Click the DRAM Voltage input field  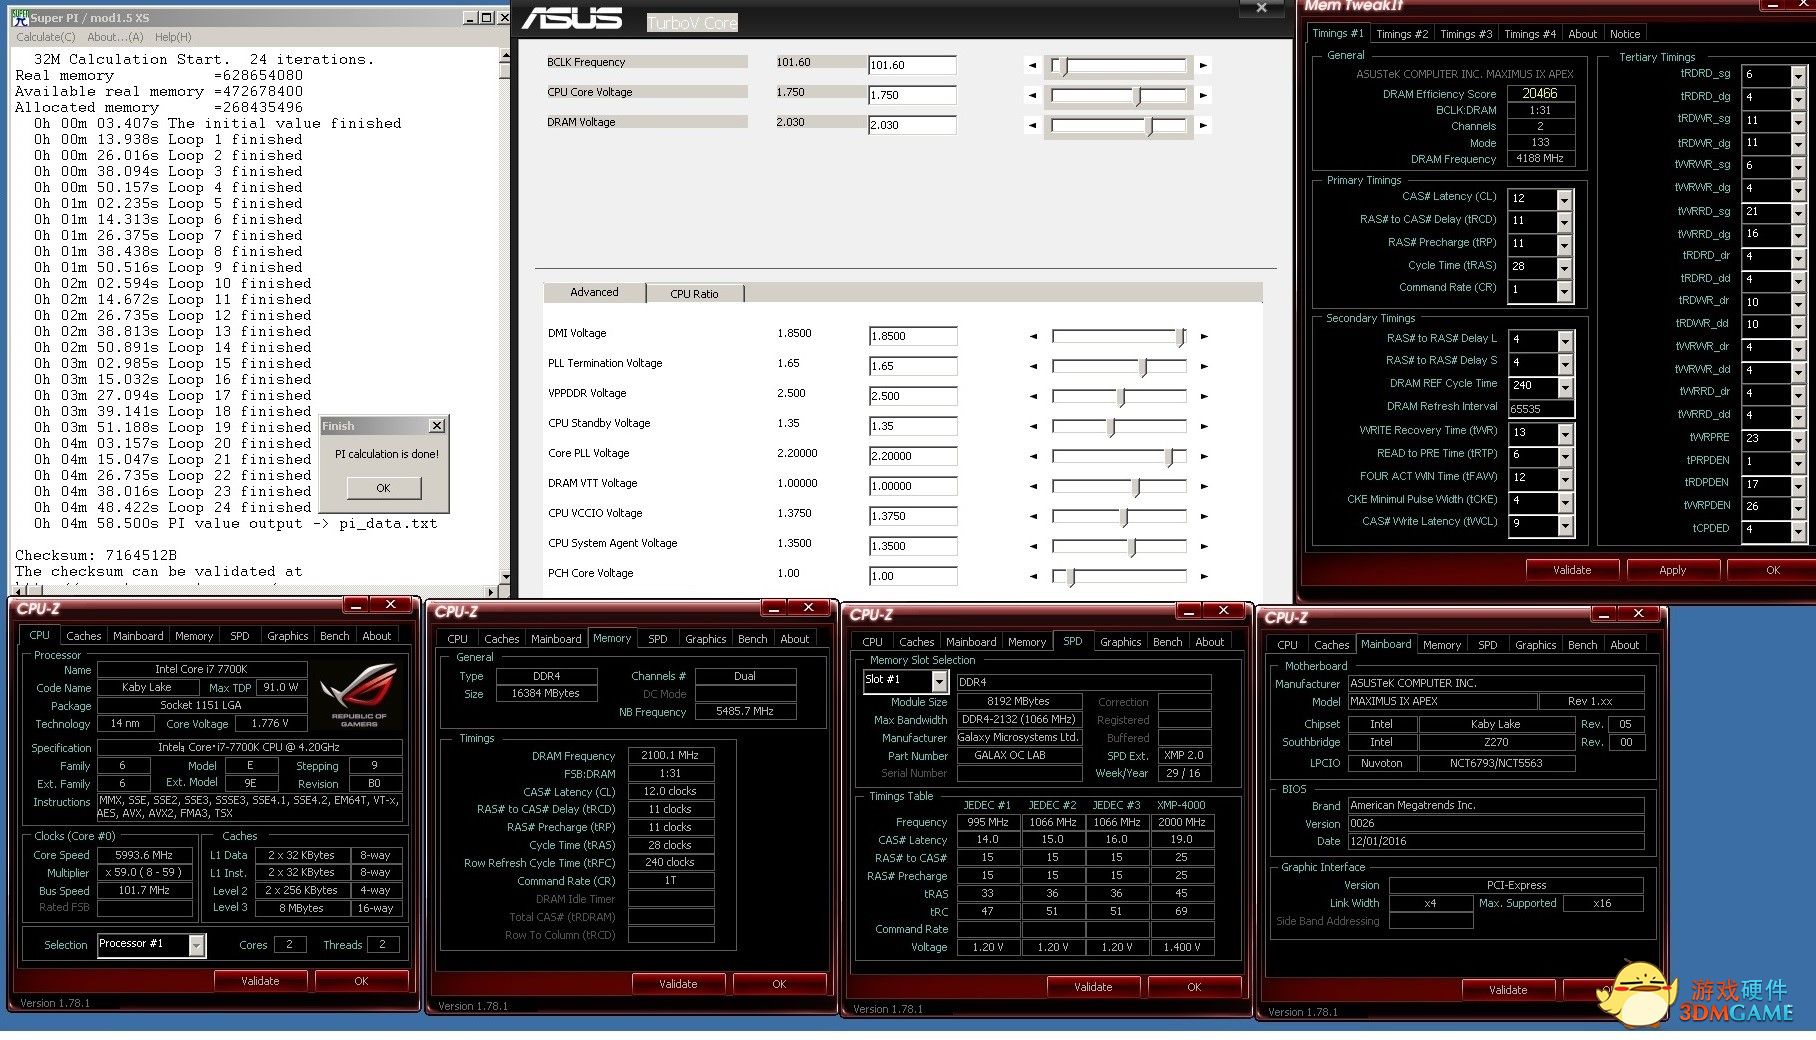[912, 126]
